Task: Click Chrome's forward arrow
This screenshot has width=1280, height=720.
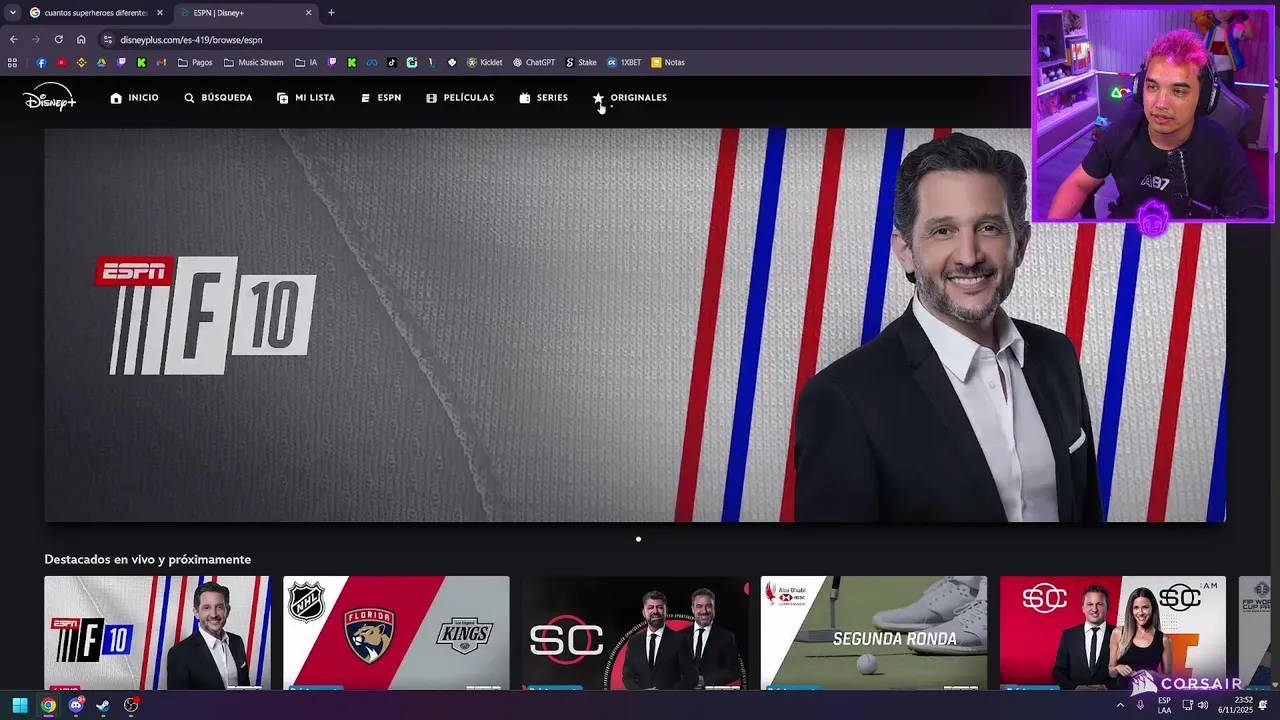Action: coord(36,40)
